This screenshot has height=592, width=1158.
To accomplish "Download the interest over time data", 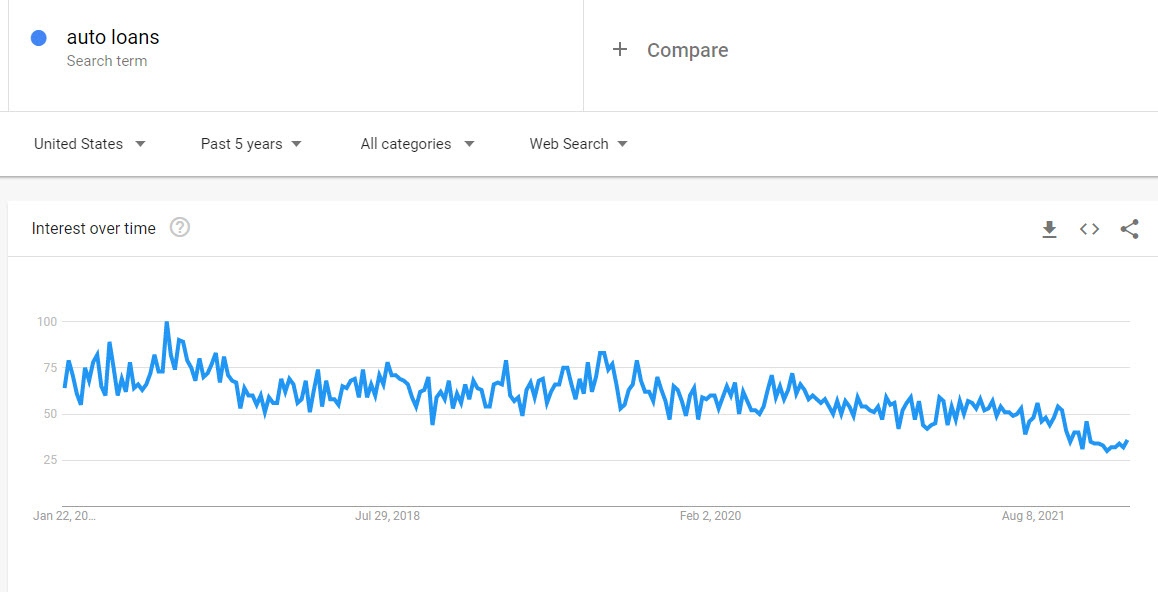I will point(1049,230).
